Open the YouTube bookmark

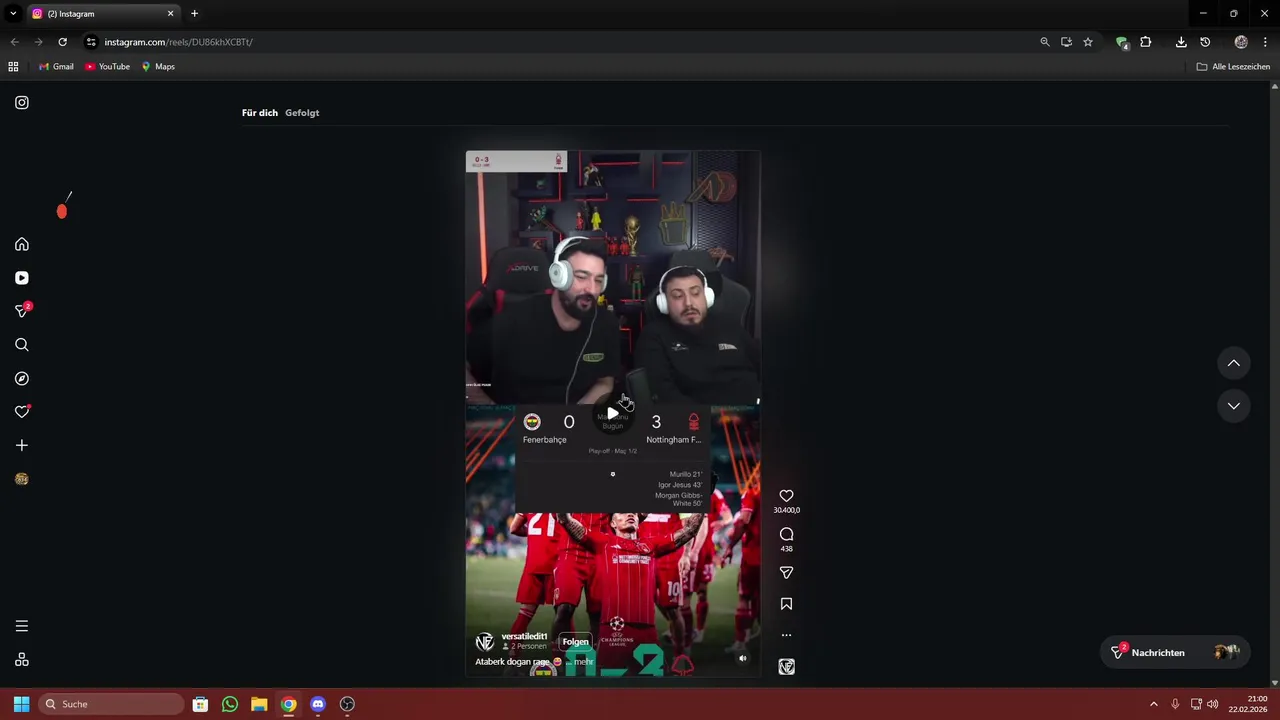tap(107, 66)
